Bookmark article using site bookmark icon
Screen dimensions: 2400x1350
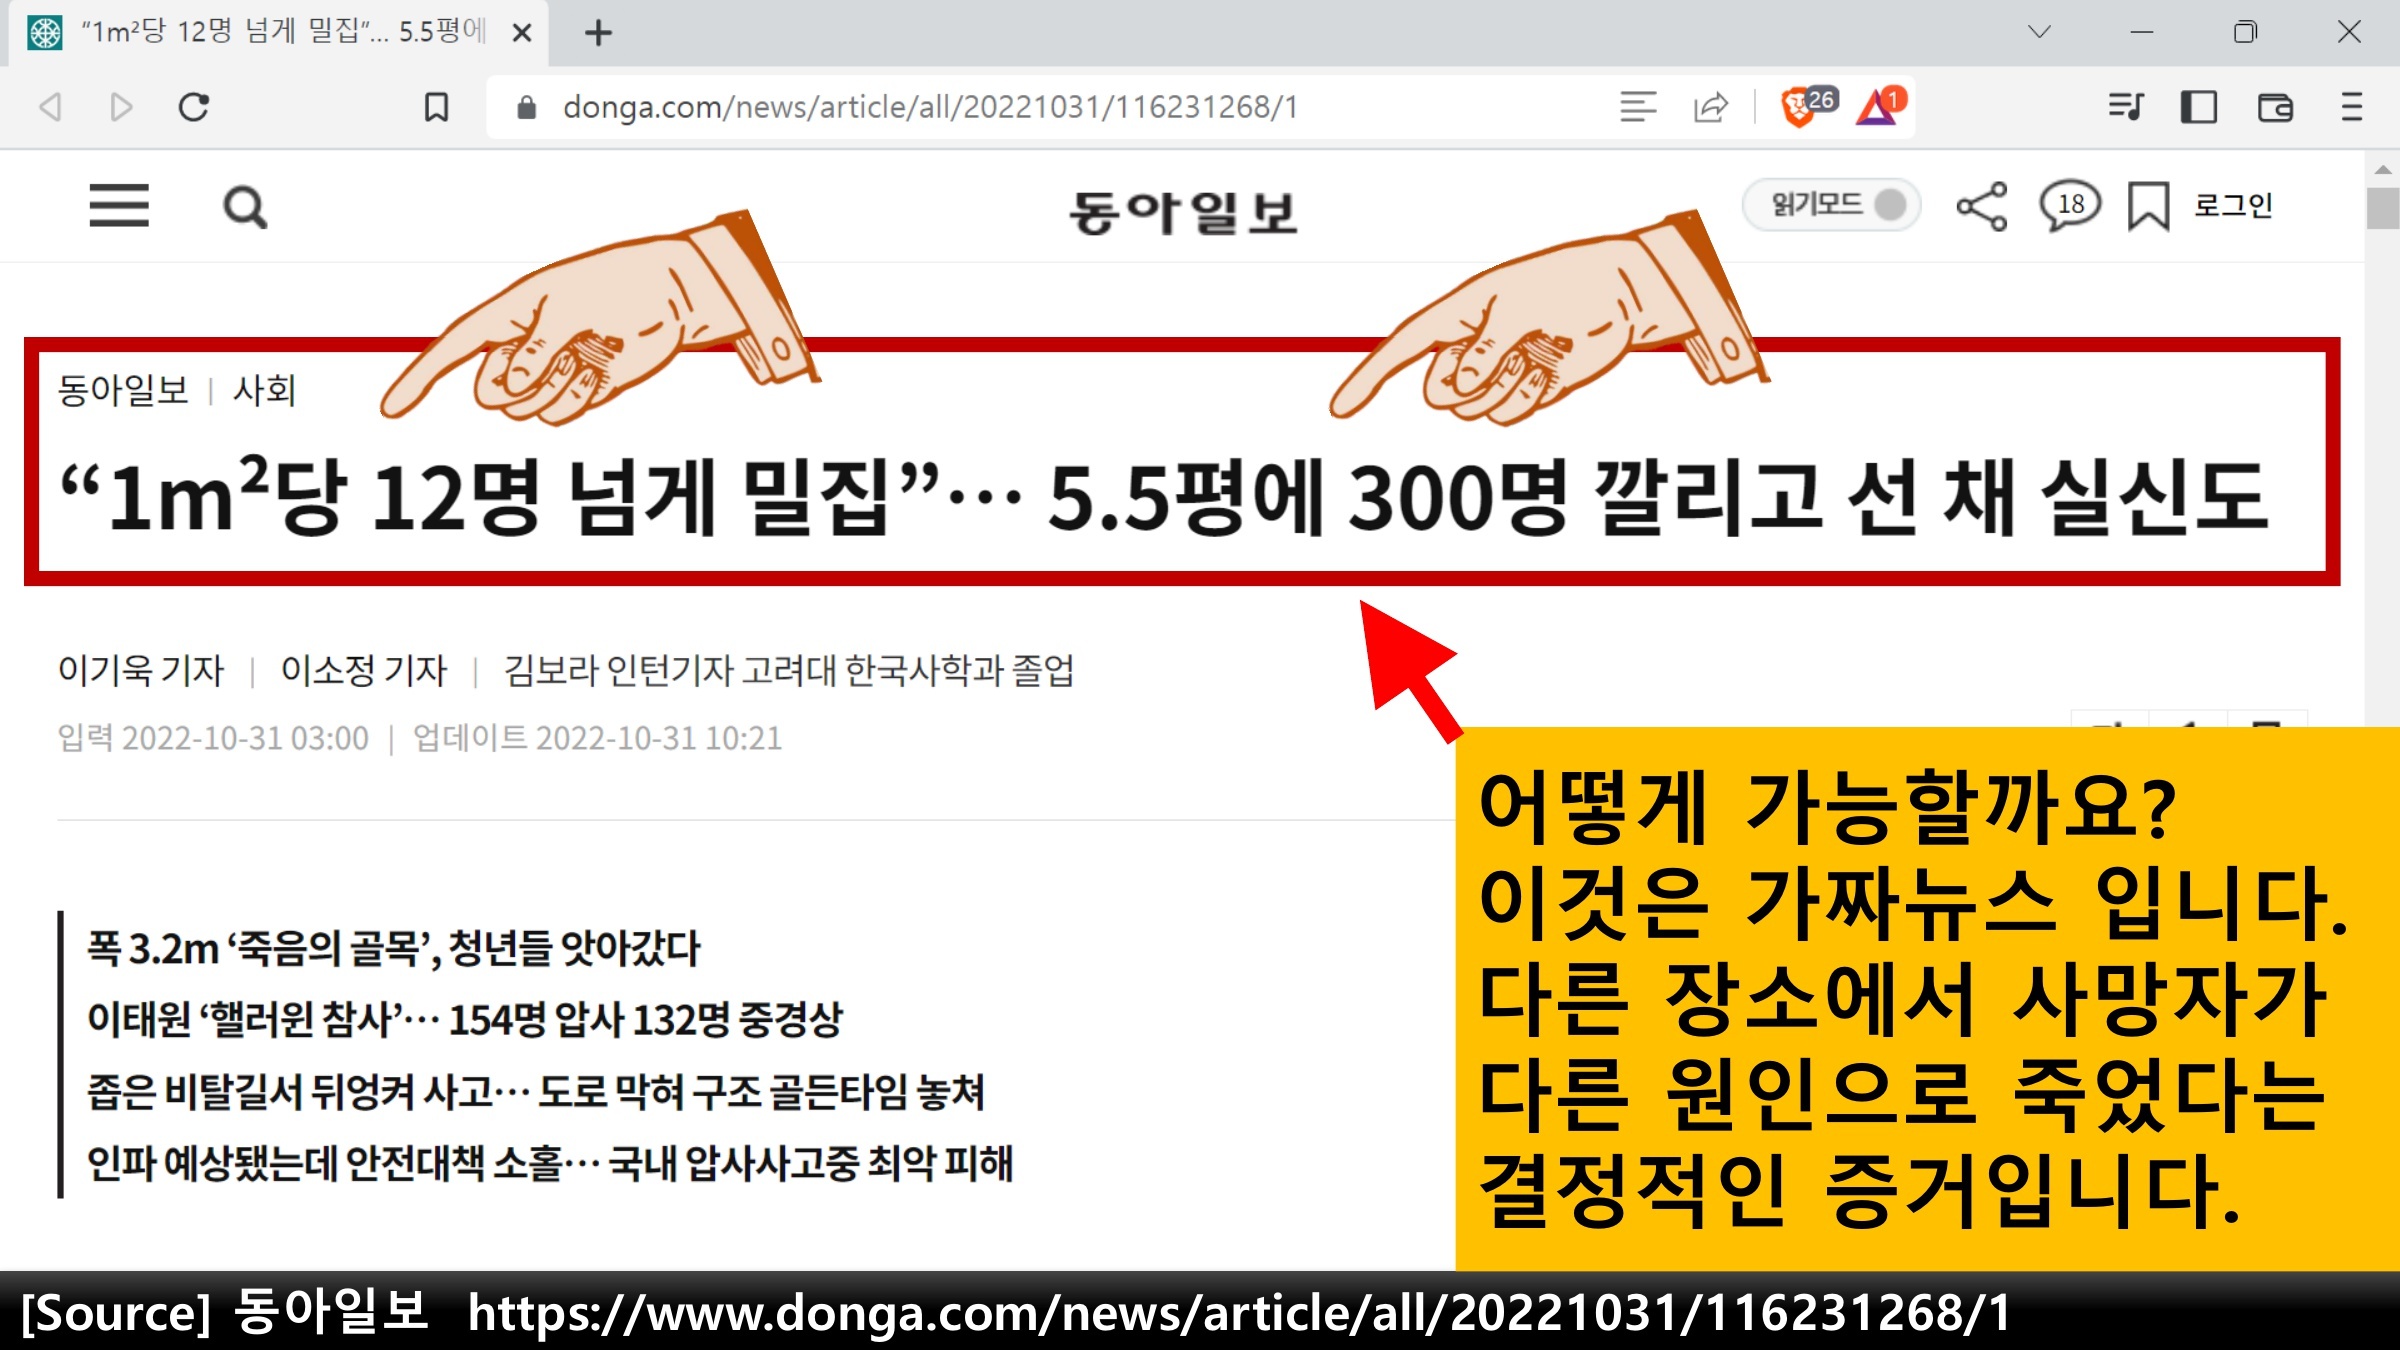[2148, 207]
